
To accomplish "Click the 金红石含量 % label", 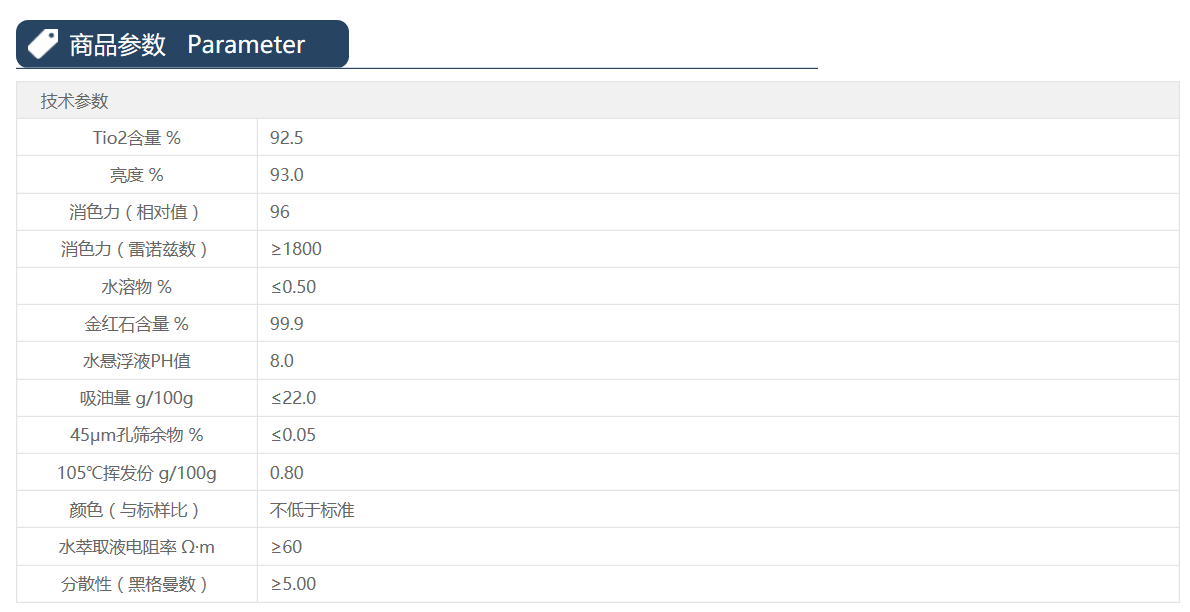I will [137, 324].
